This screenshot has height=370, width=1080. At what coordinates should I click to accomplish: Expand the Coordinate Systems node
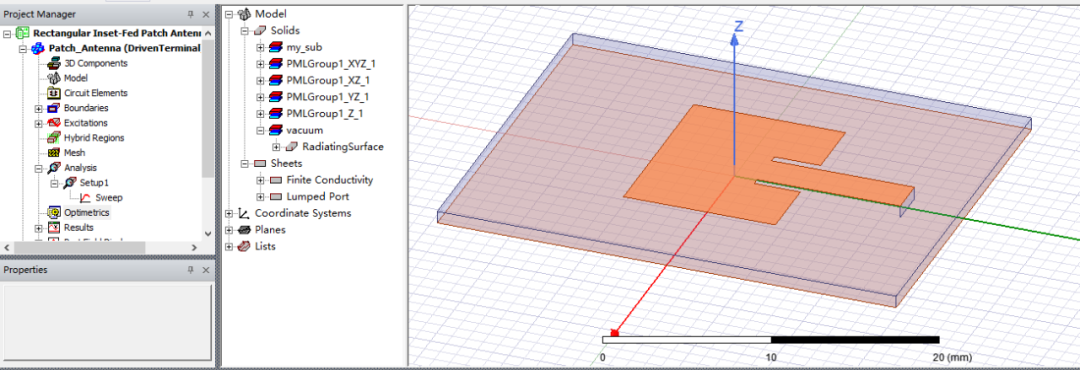tap(229, 213)
